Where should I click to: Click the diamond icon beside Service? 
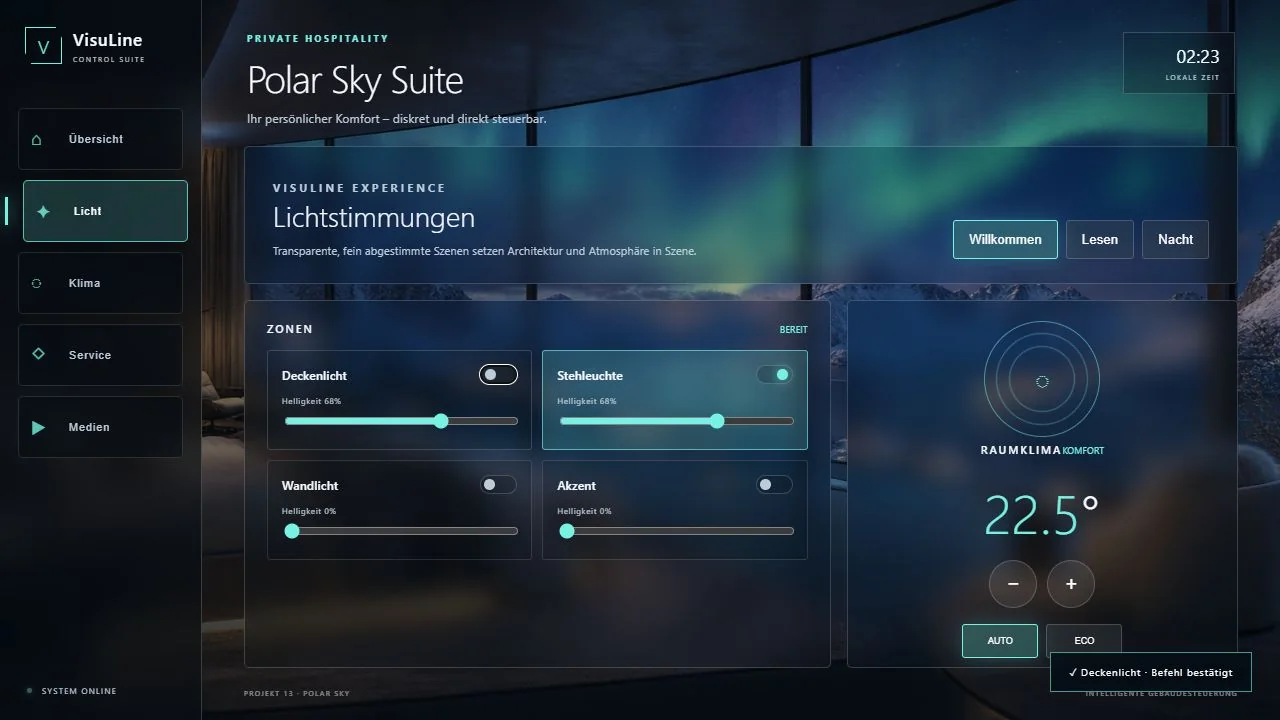click(38, 354)
